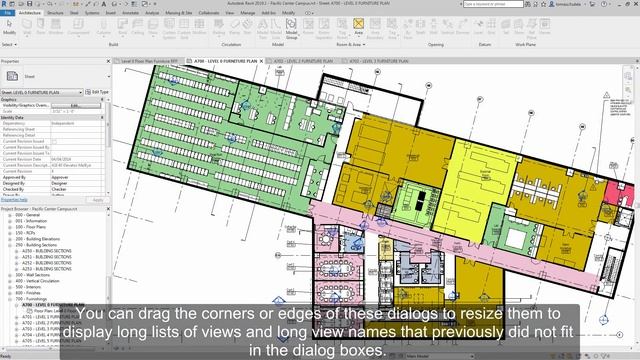Click the keyword search input field

pos(493,4)
